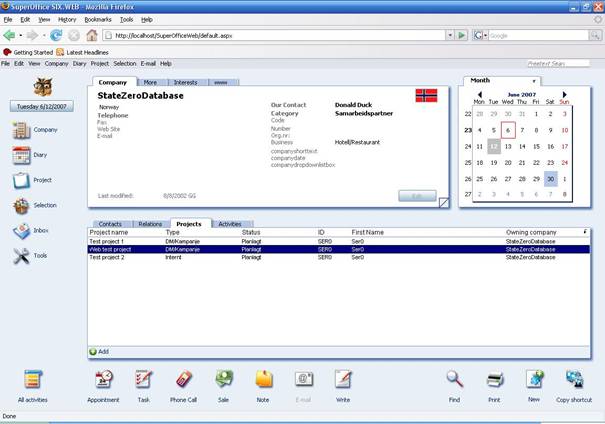Image resolution: width=605 pixels, height=424 pixels.
Task: Go to next month in calendar
Action: point(564,95)
